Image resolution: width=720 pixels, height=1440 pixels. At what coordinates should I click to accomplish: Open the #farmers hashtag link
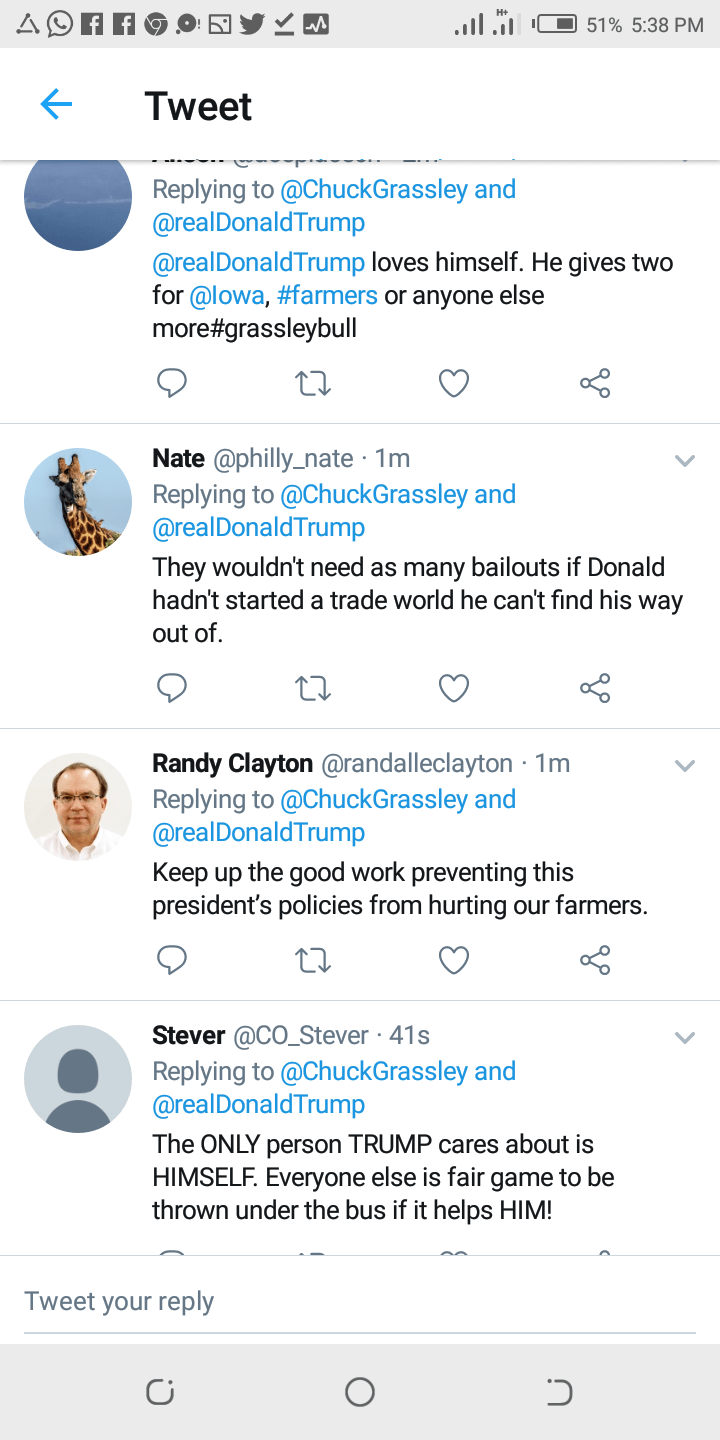[x=327, y=296]
